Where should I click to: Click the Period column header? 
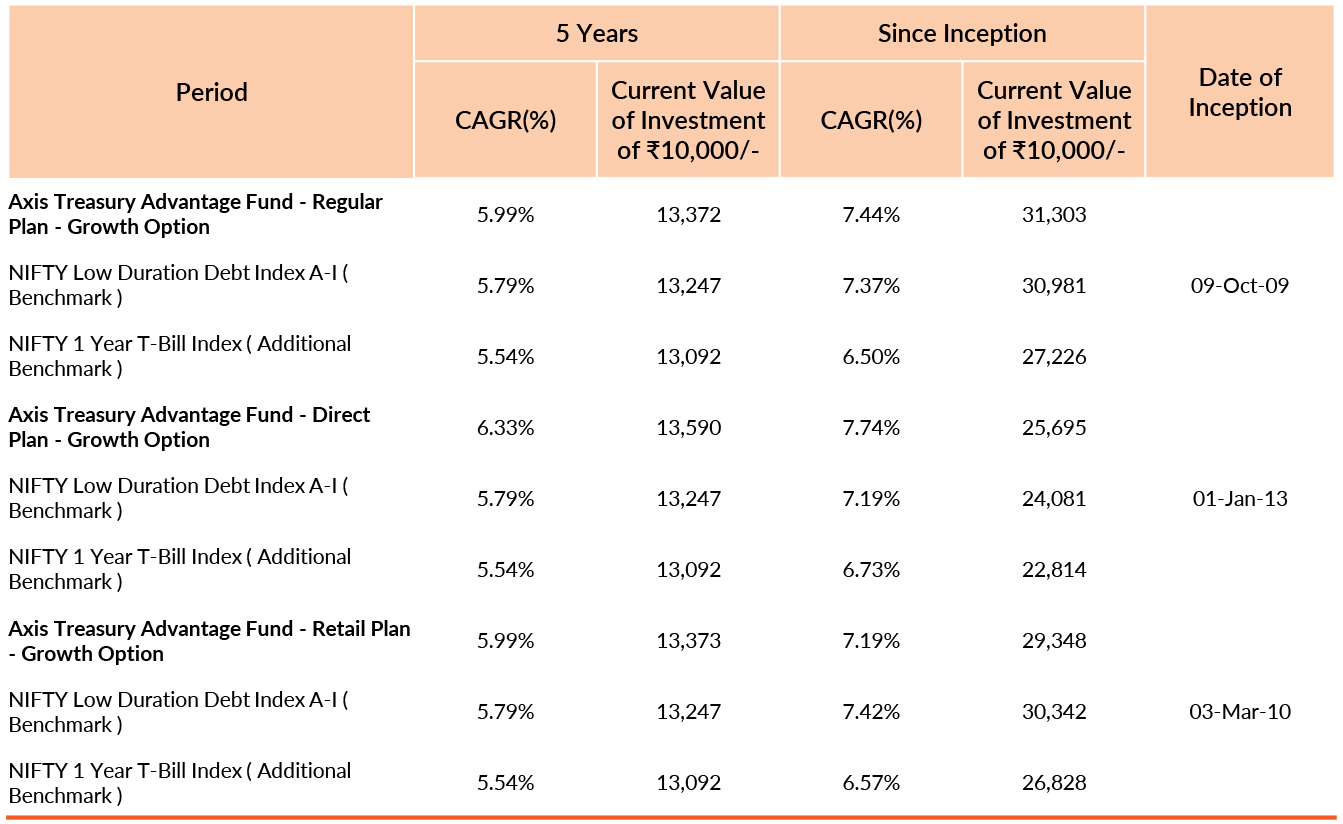click(x=211, y=92)
